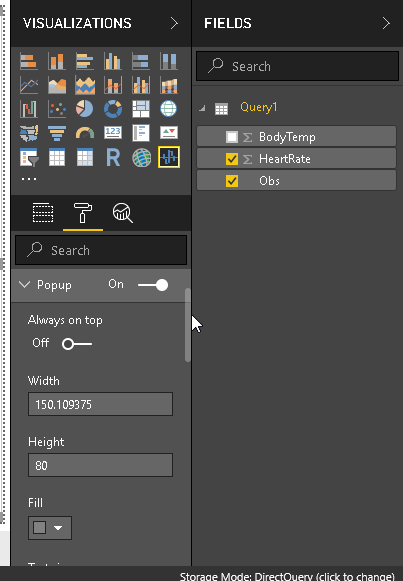Image resolution: width=403 pixels, height=581 pixels.
Task: Select the Ribbon chart visual
Action: (x=169, y=85)
